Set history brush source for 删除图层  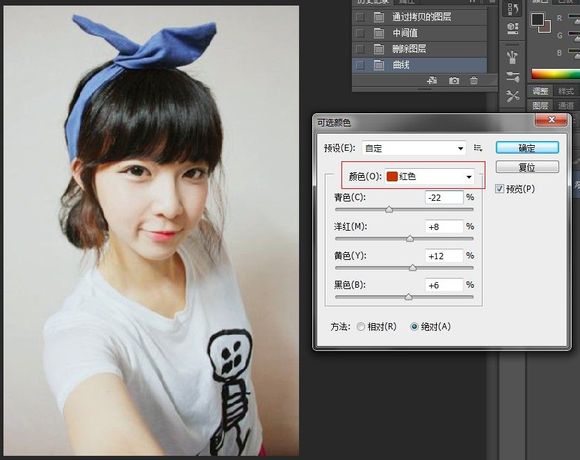coord(360,49)
